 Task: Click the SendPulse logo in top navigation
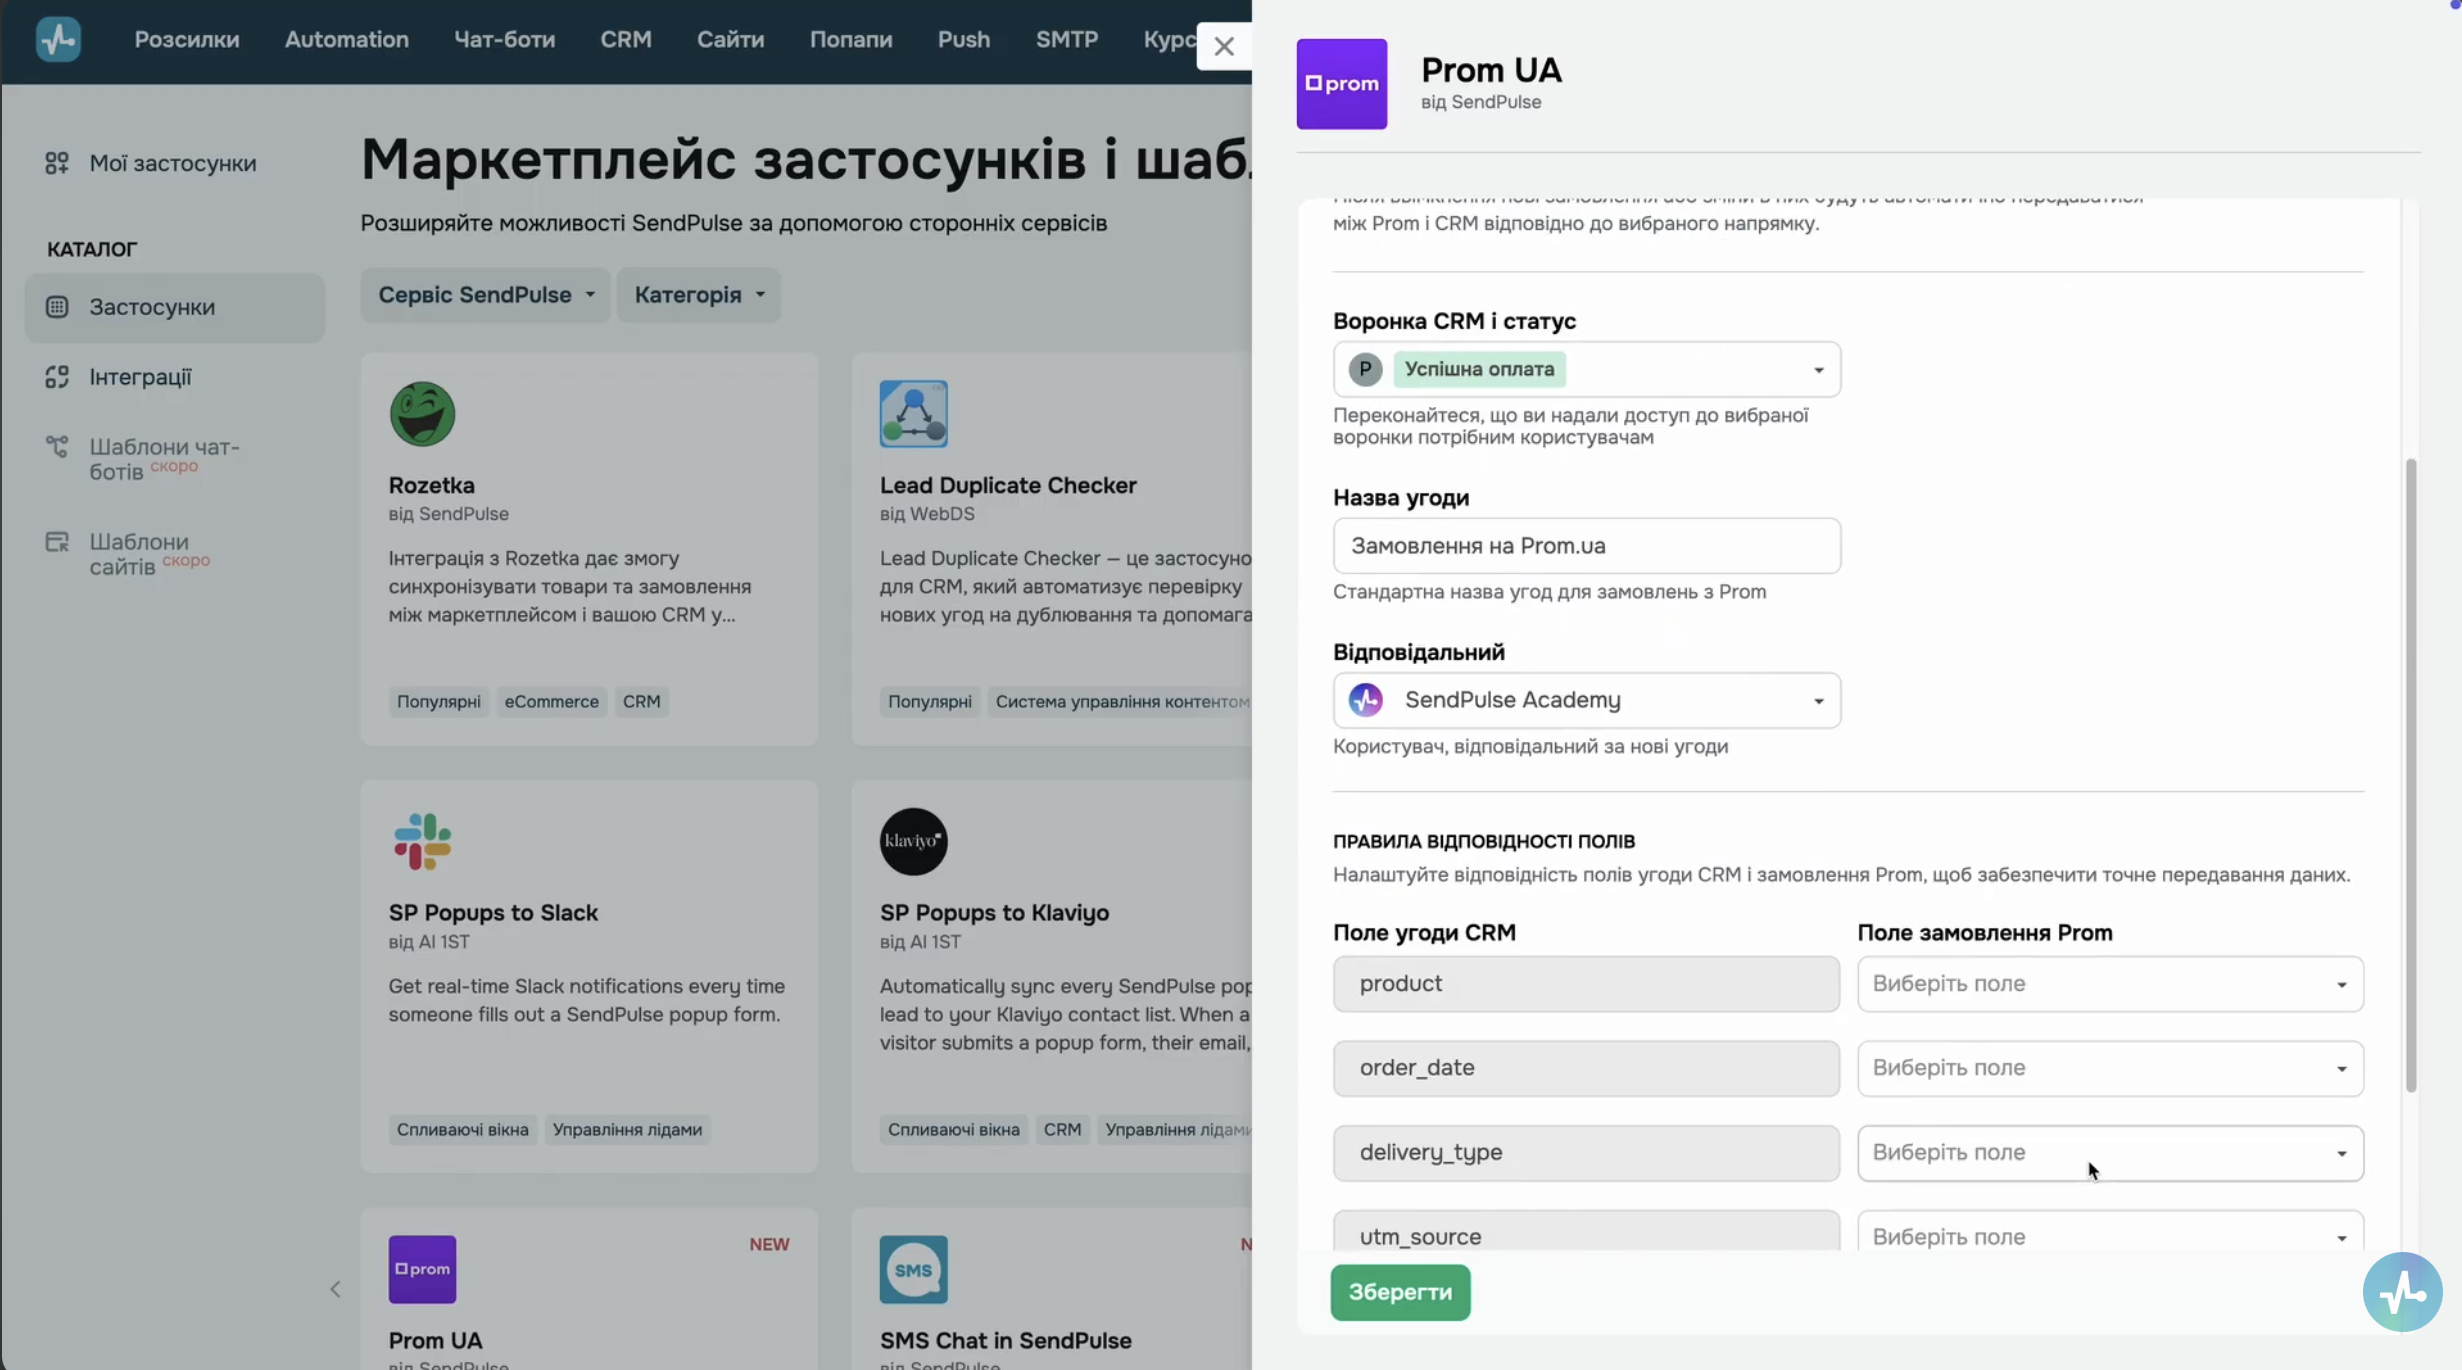tap(58, 40)
